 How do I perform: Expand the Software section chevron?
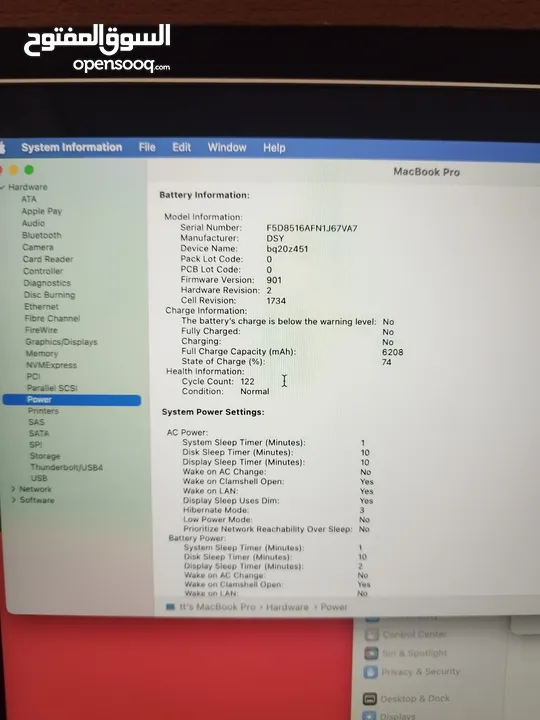[14, 500]
